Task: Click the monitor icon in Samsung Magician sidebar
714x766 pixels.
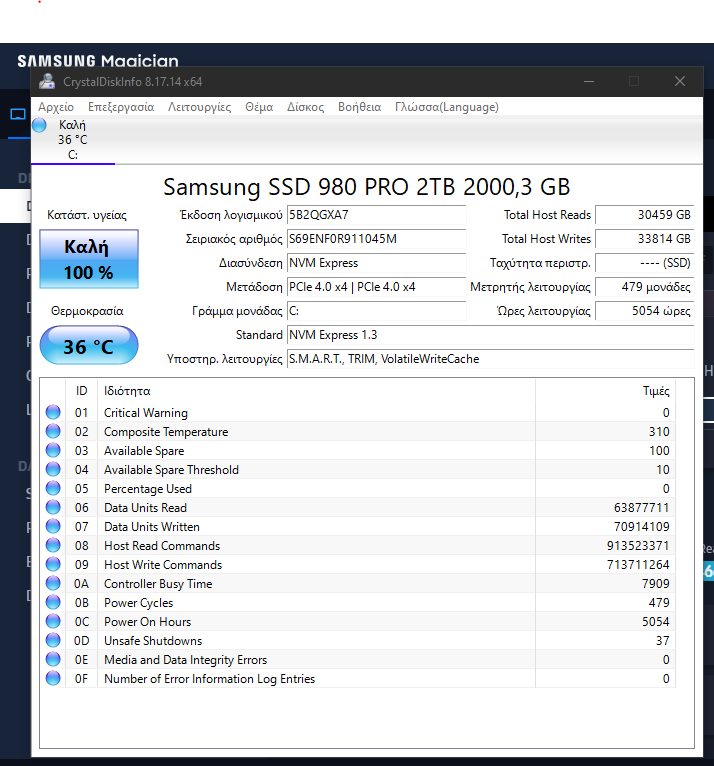Action: pos(18,115)
